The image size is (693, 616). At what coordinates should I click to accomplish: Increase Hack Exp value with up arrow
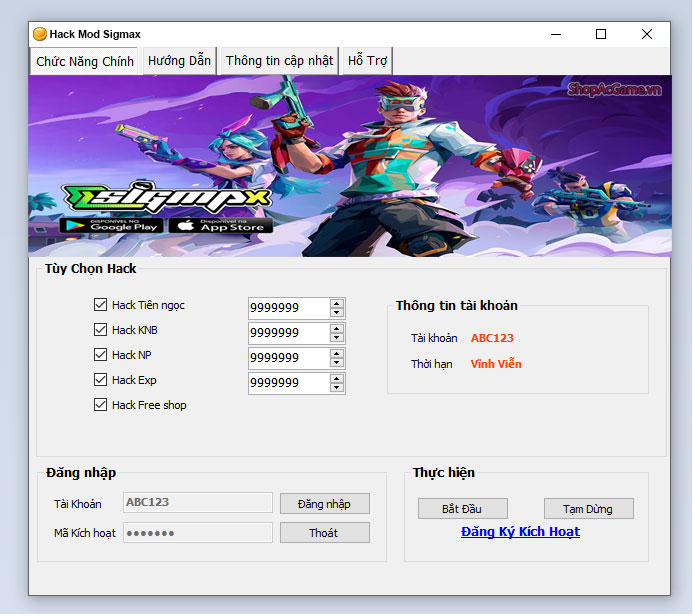click(337, 379)
